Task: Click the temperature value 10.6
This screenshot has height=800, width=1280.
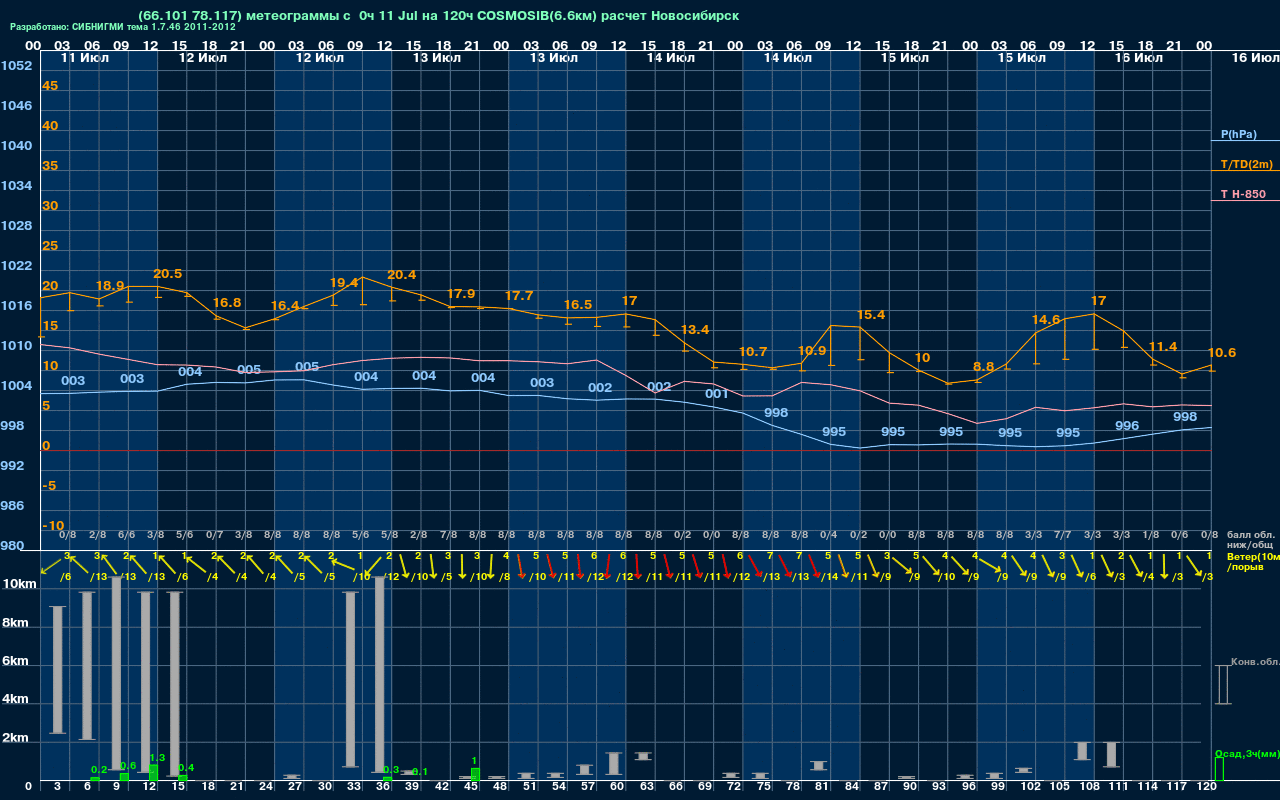Action: pyautogui.click(x=1222, y=353)
